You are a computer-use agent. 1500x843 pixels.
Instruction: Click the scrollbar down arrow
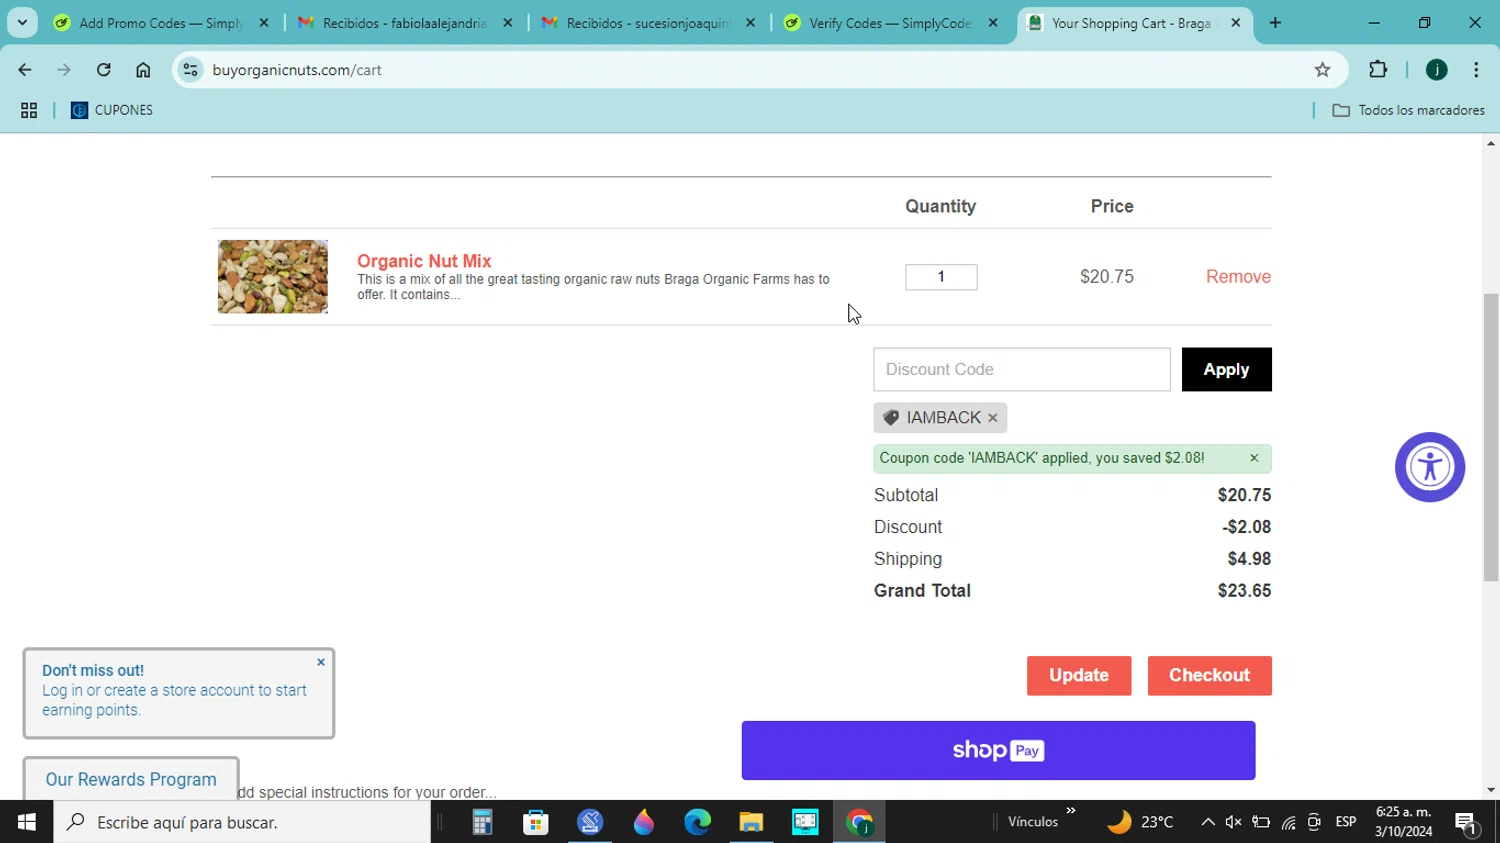(x=1491, y=790)
